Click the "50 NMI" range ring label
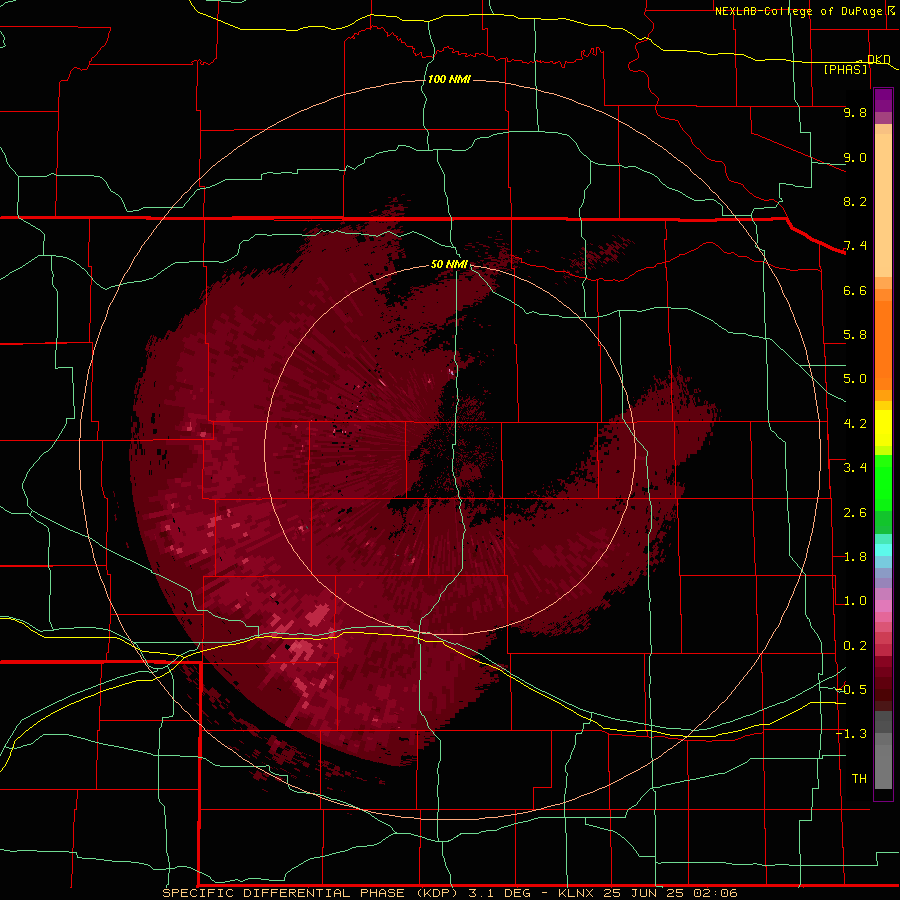This screenshot has height=900, width=900. pyautogui.click(x=449, y=264)
